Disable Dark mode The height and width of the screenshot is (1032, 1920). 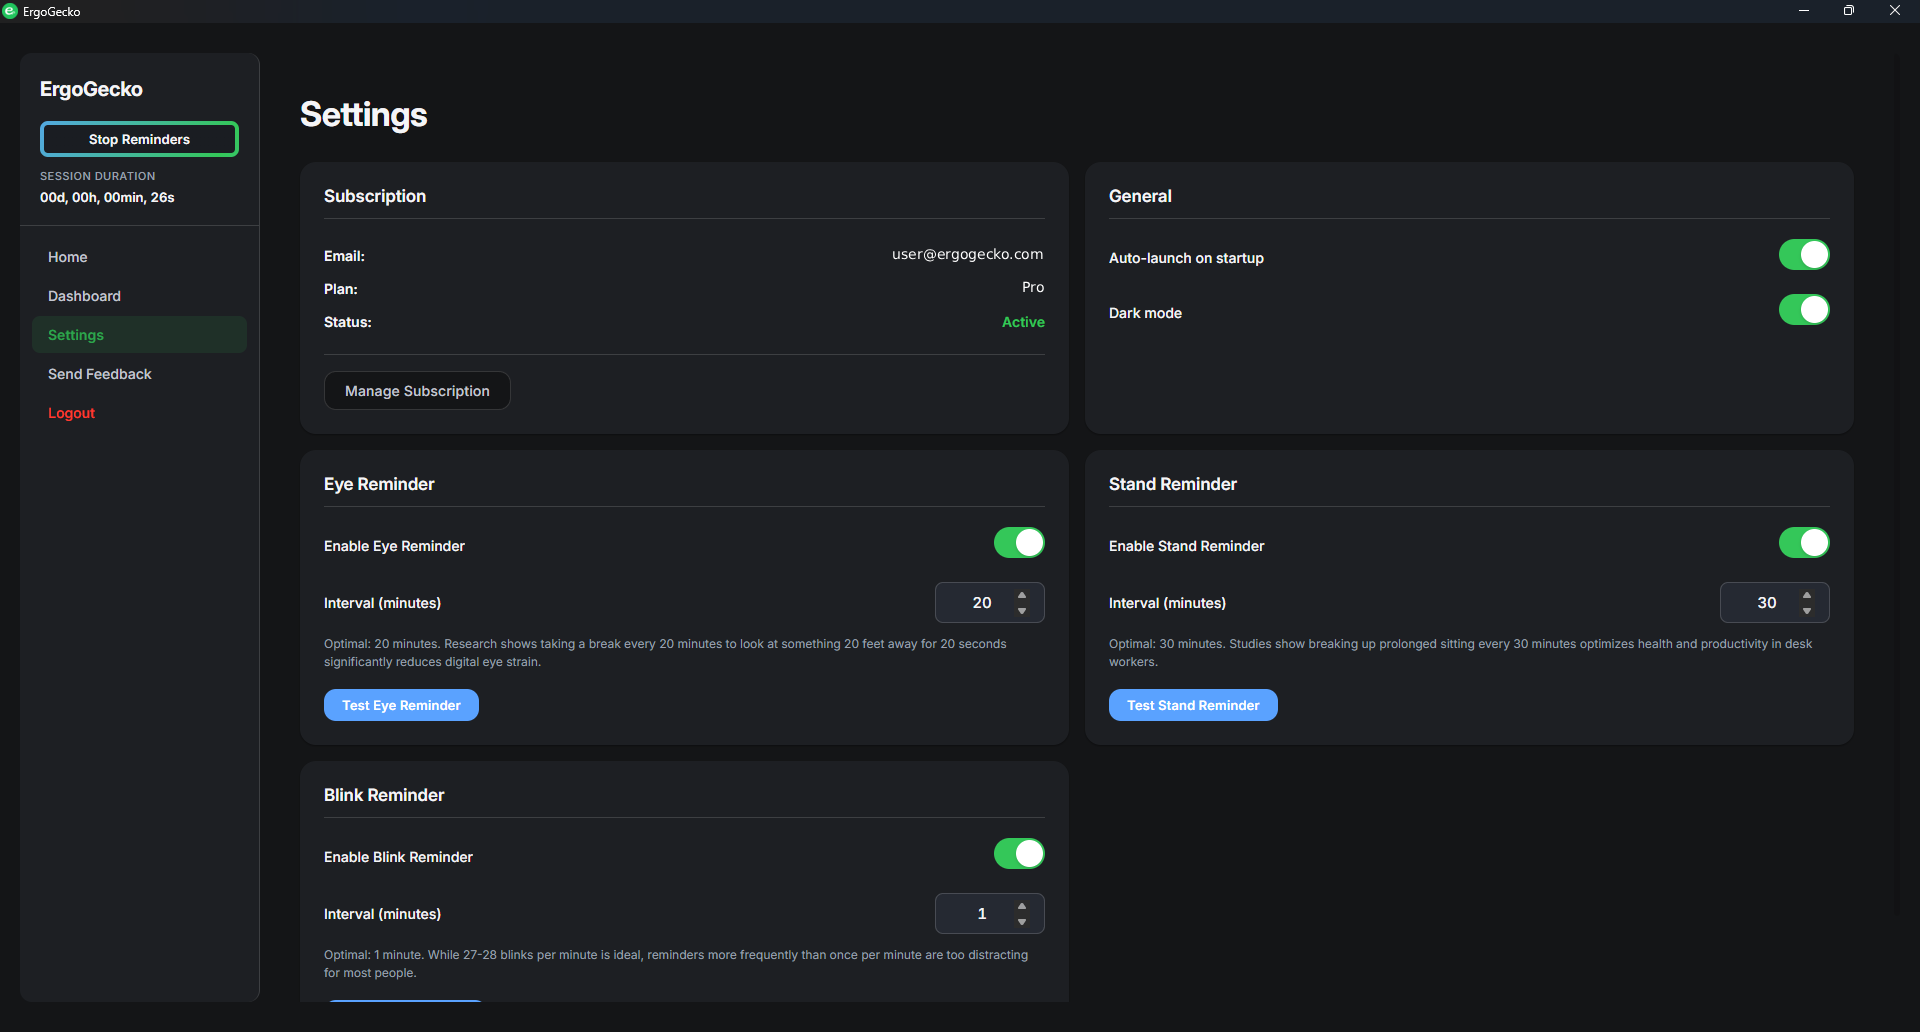pyautogui.click(x=1803, y=310)
